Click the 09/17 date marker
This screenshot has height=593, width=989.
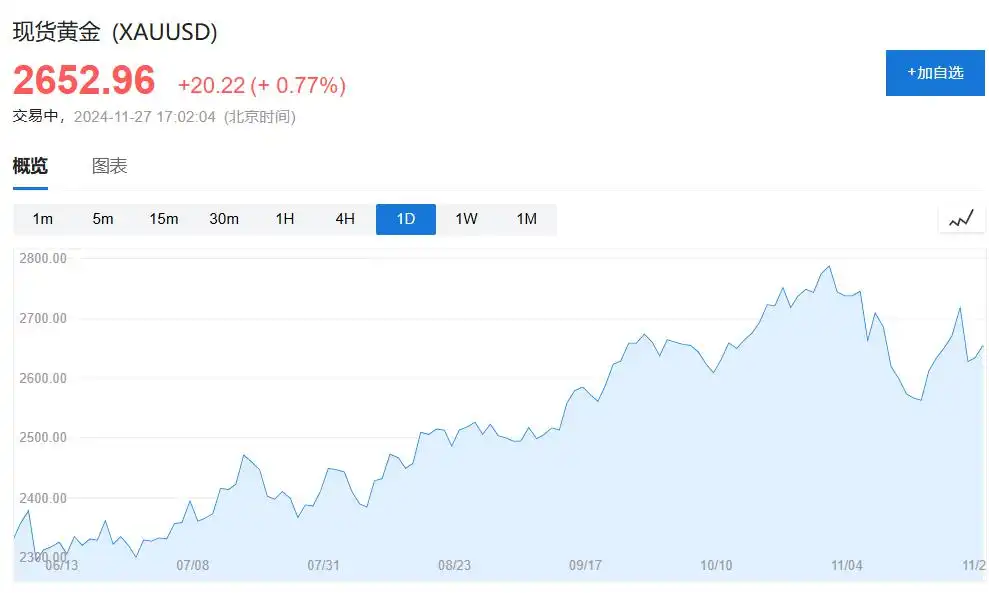tap(585, 565)
